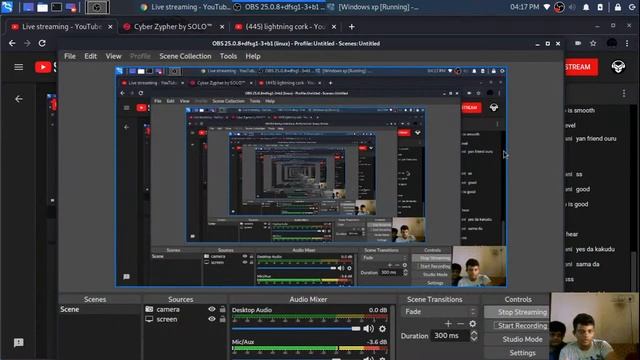The height and width of the screenshot is (360, 640).
Task: Open the YouTube account avatar
Action: (618, 67)
